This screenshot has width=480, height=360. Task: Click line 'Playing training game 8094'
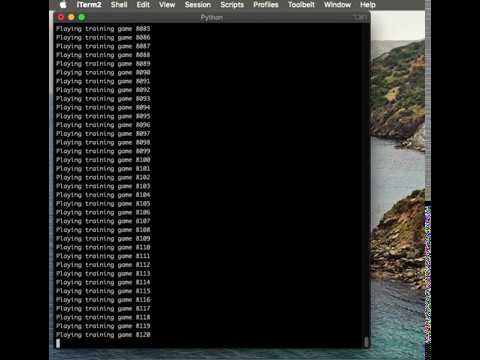(103, 108)
